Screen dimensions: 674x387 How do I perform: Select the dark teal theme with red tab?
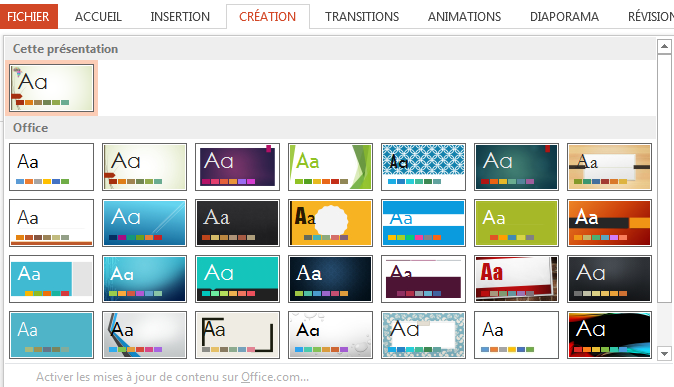point(516,167)
